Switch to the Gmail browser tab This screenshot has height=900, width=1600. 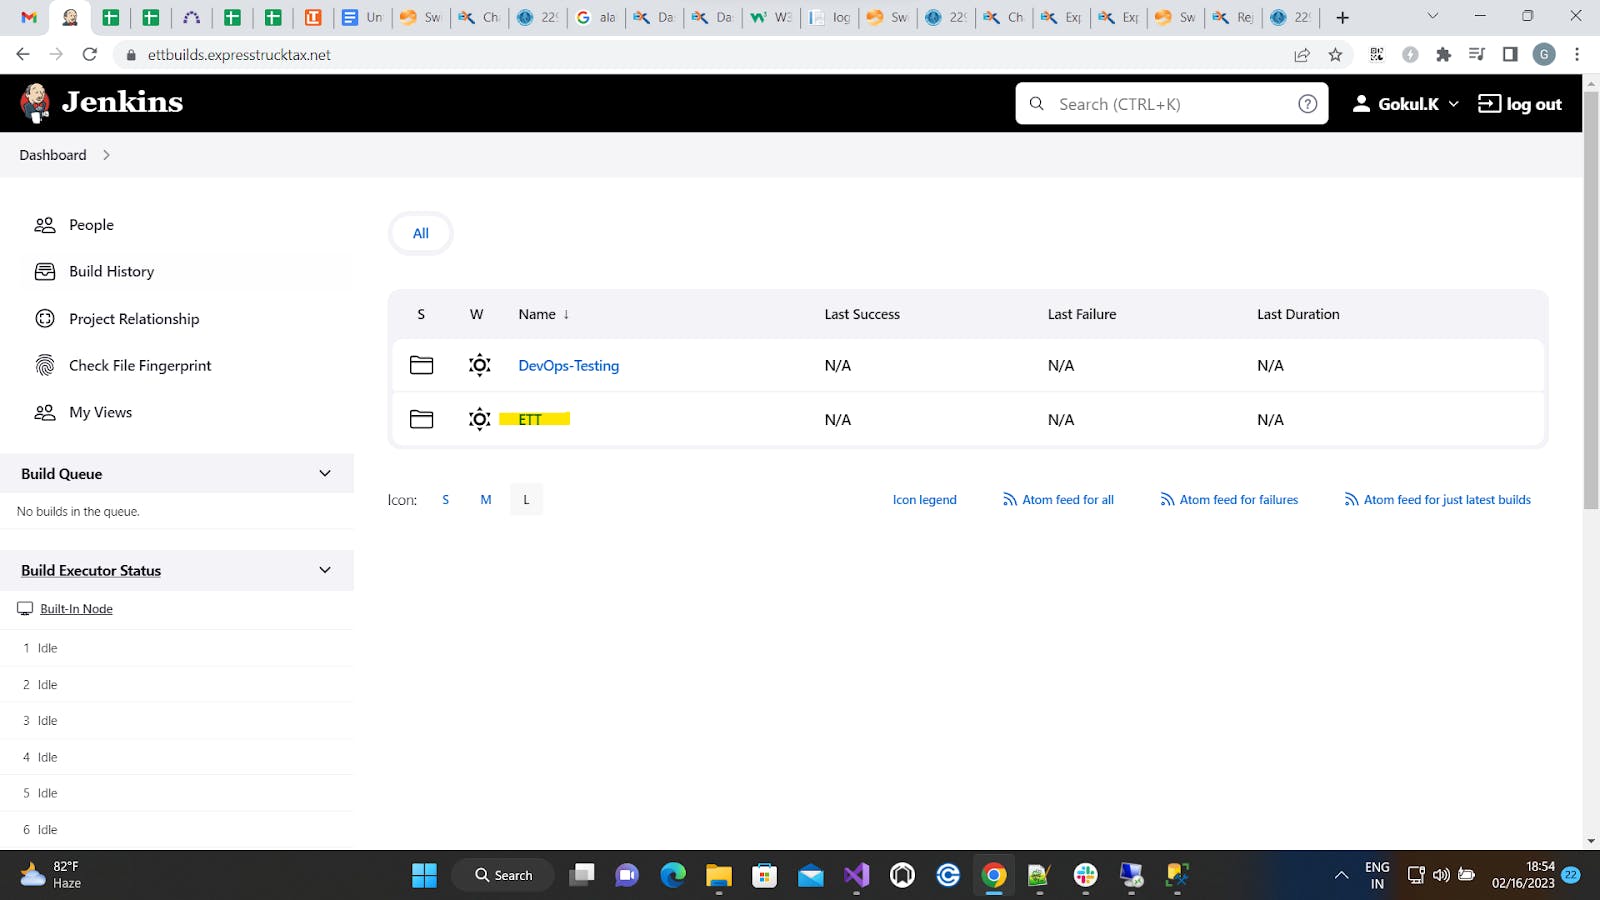[x=29, y=17]
